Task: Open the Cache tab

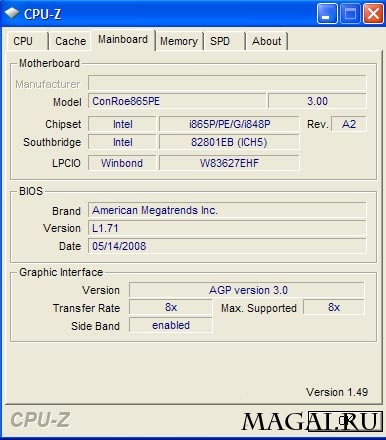Action: pos(70,41)
